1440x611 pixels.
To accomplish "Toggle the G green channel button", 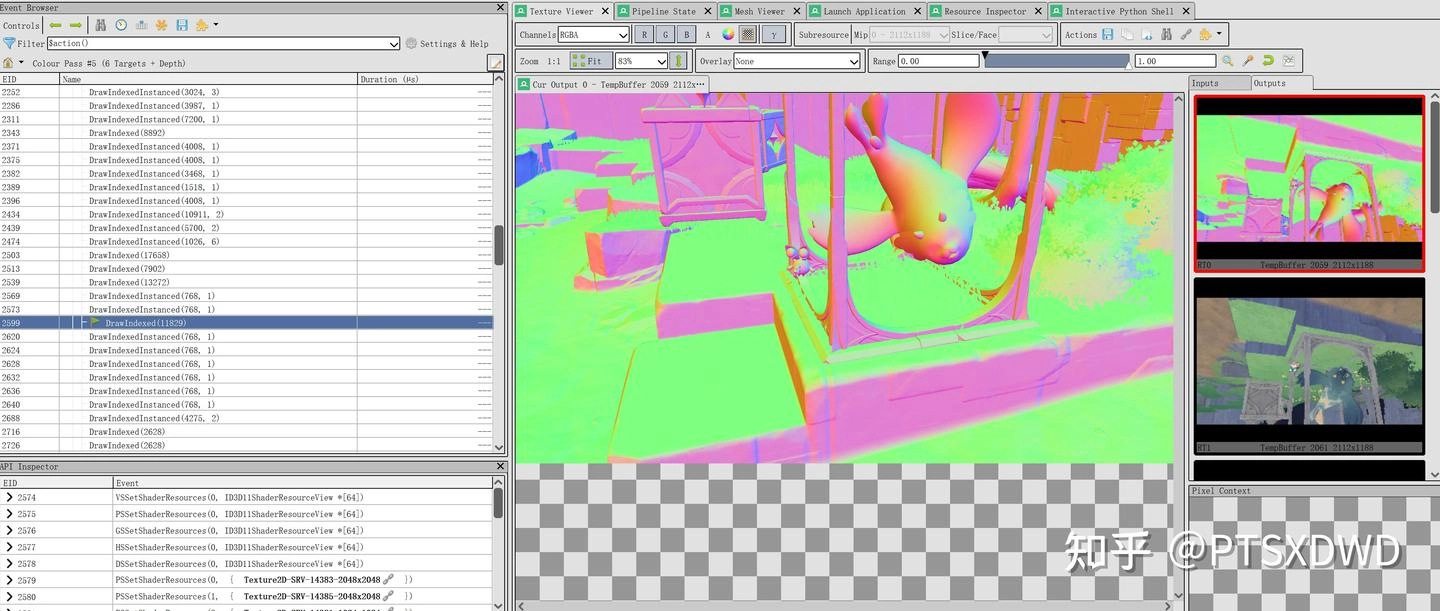I will [666, 34].
